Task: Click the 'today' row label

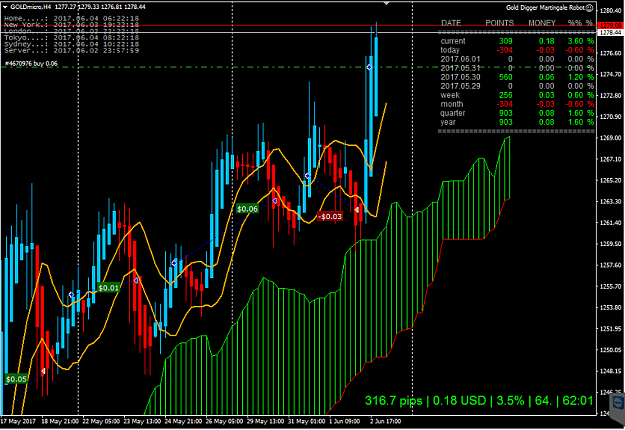Action: pos(450,50)
